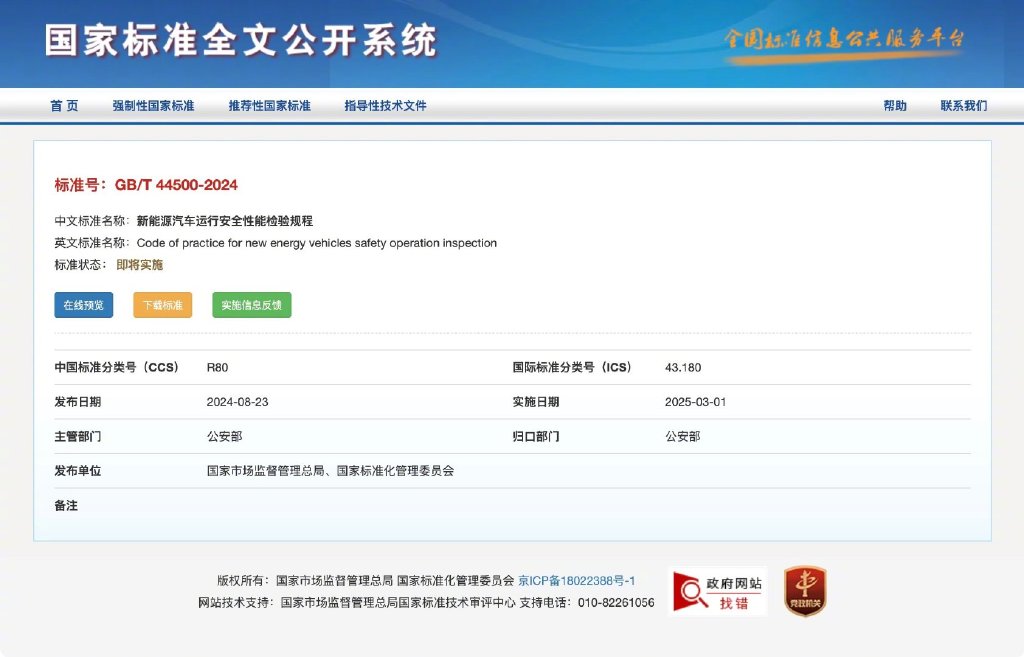Click the 下载标准 orange button
1024x657 pixels.
click(x=163, y=305)
